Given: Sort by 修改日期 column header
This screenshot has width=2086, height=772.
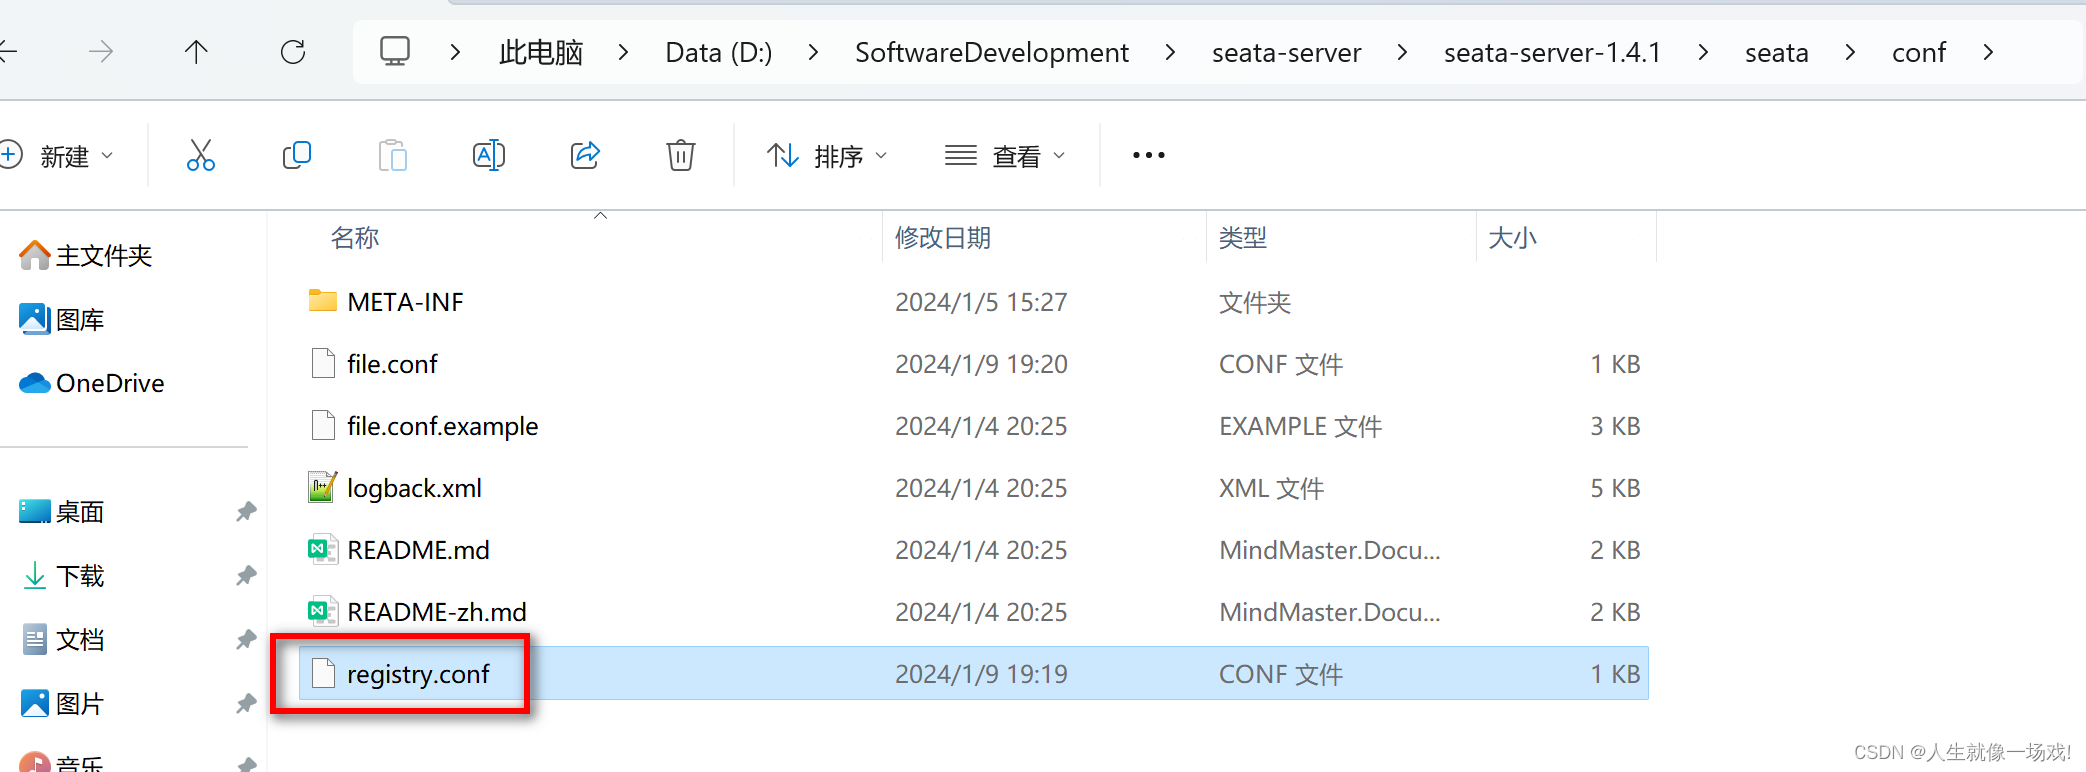Looking at the screenshot, I should [x=943, y=238].
